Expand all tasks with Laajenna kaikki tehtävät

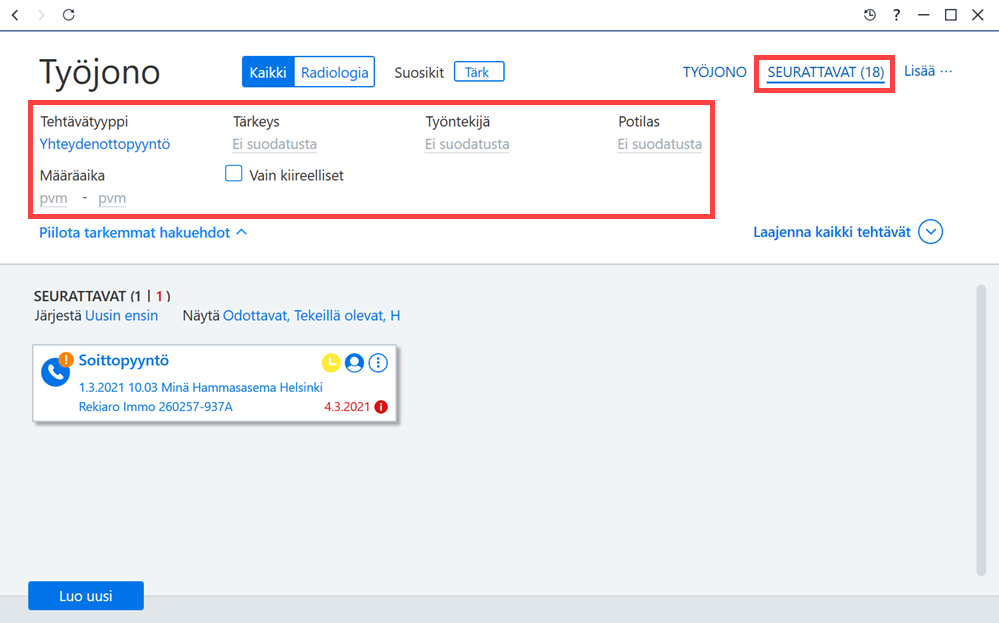click(848, 232)
